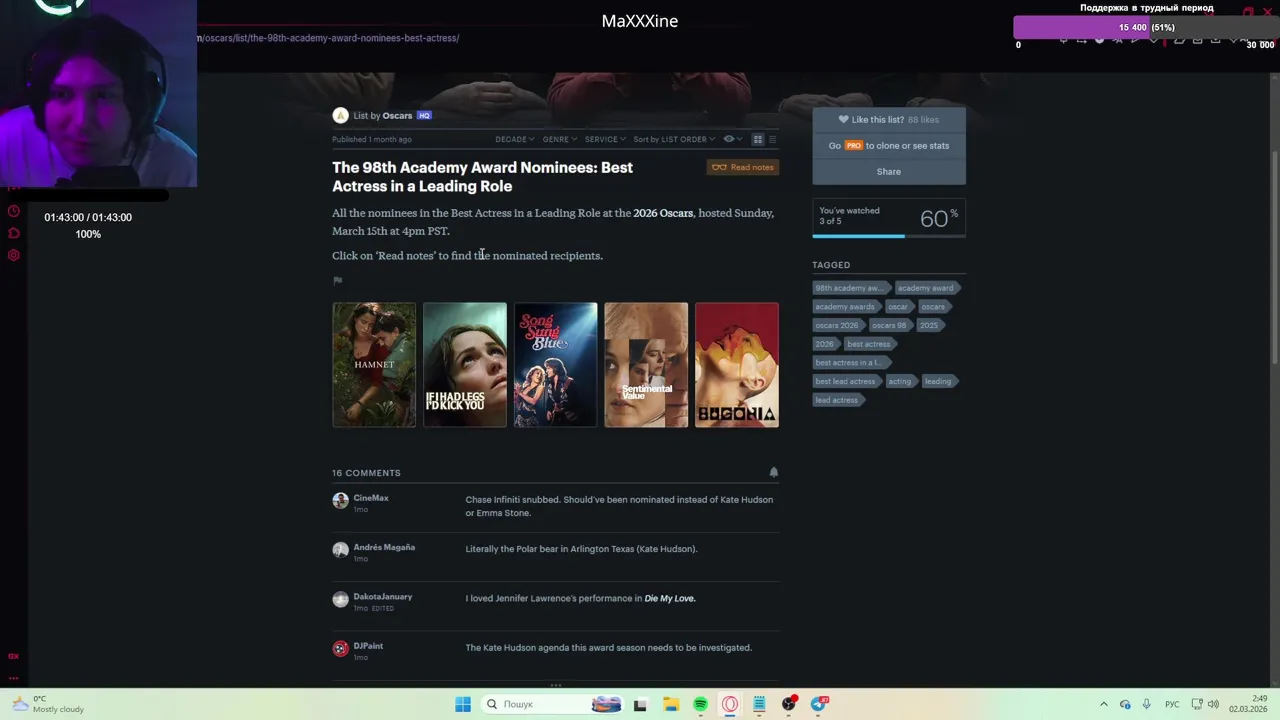The width and height of the screenshot is (1280, 720).
Task: Click CineMax commenter avatar
Action: point(340,500)
